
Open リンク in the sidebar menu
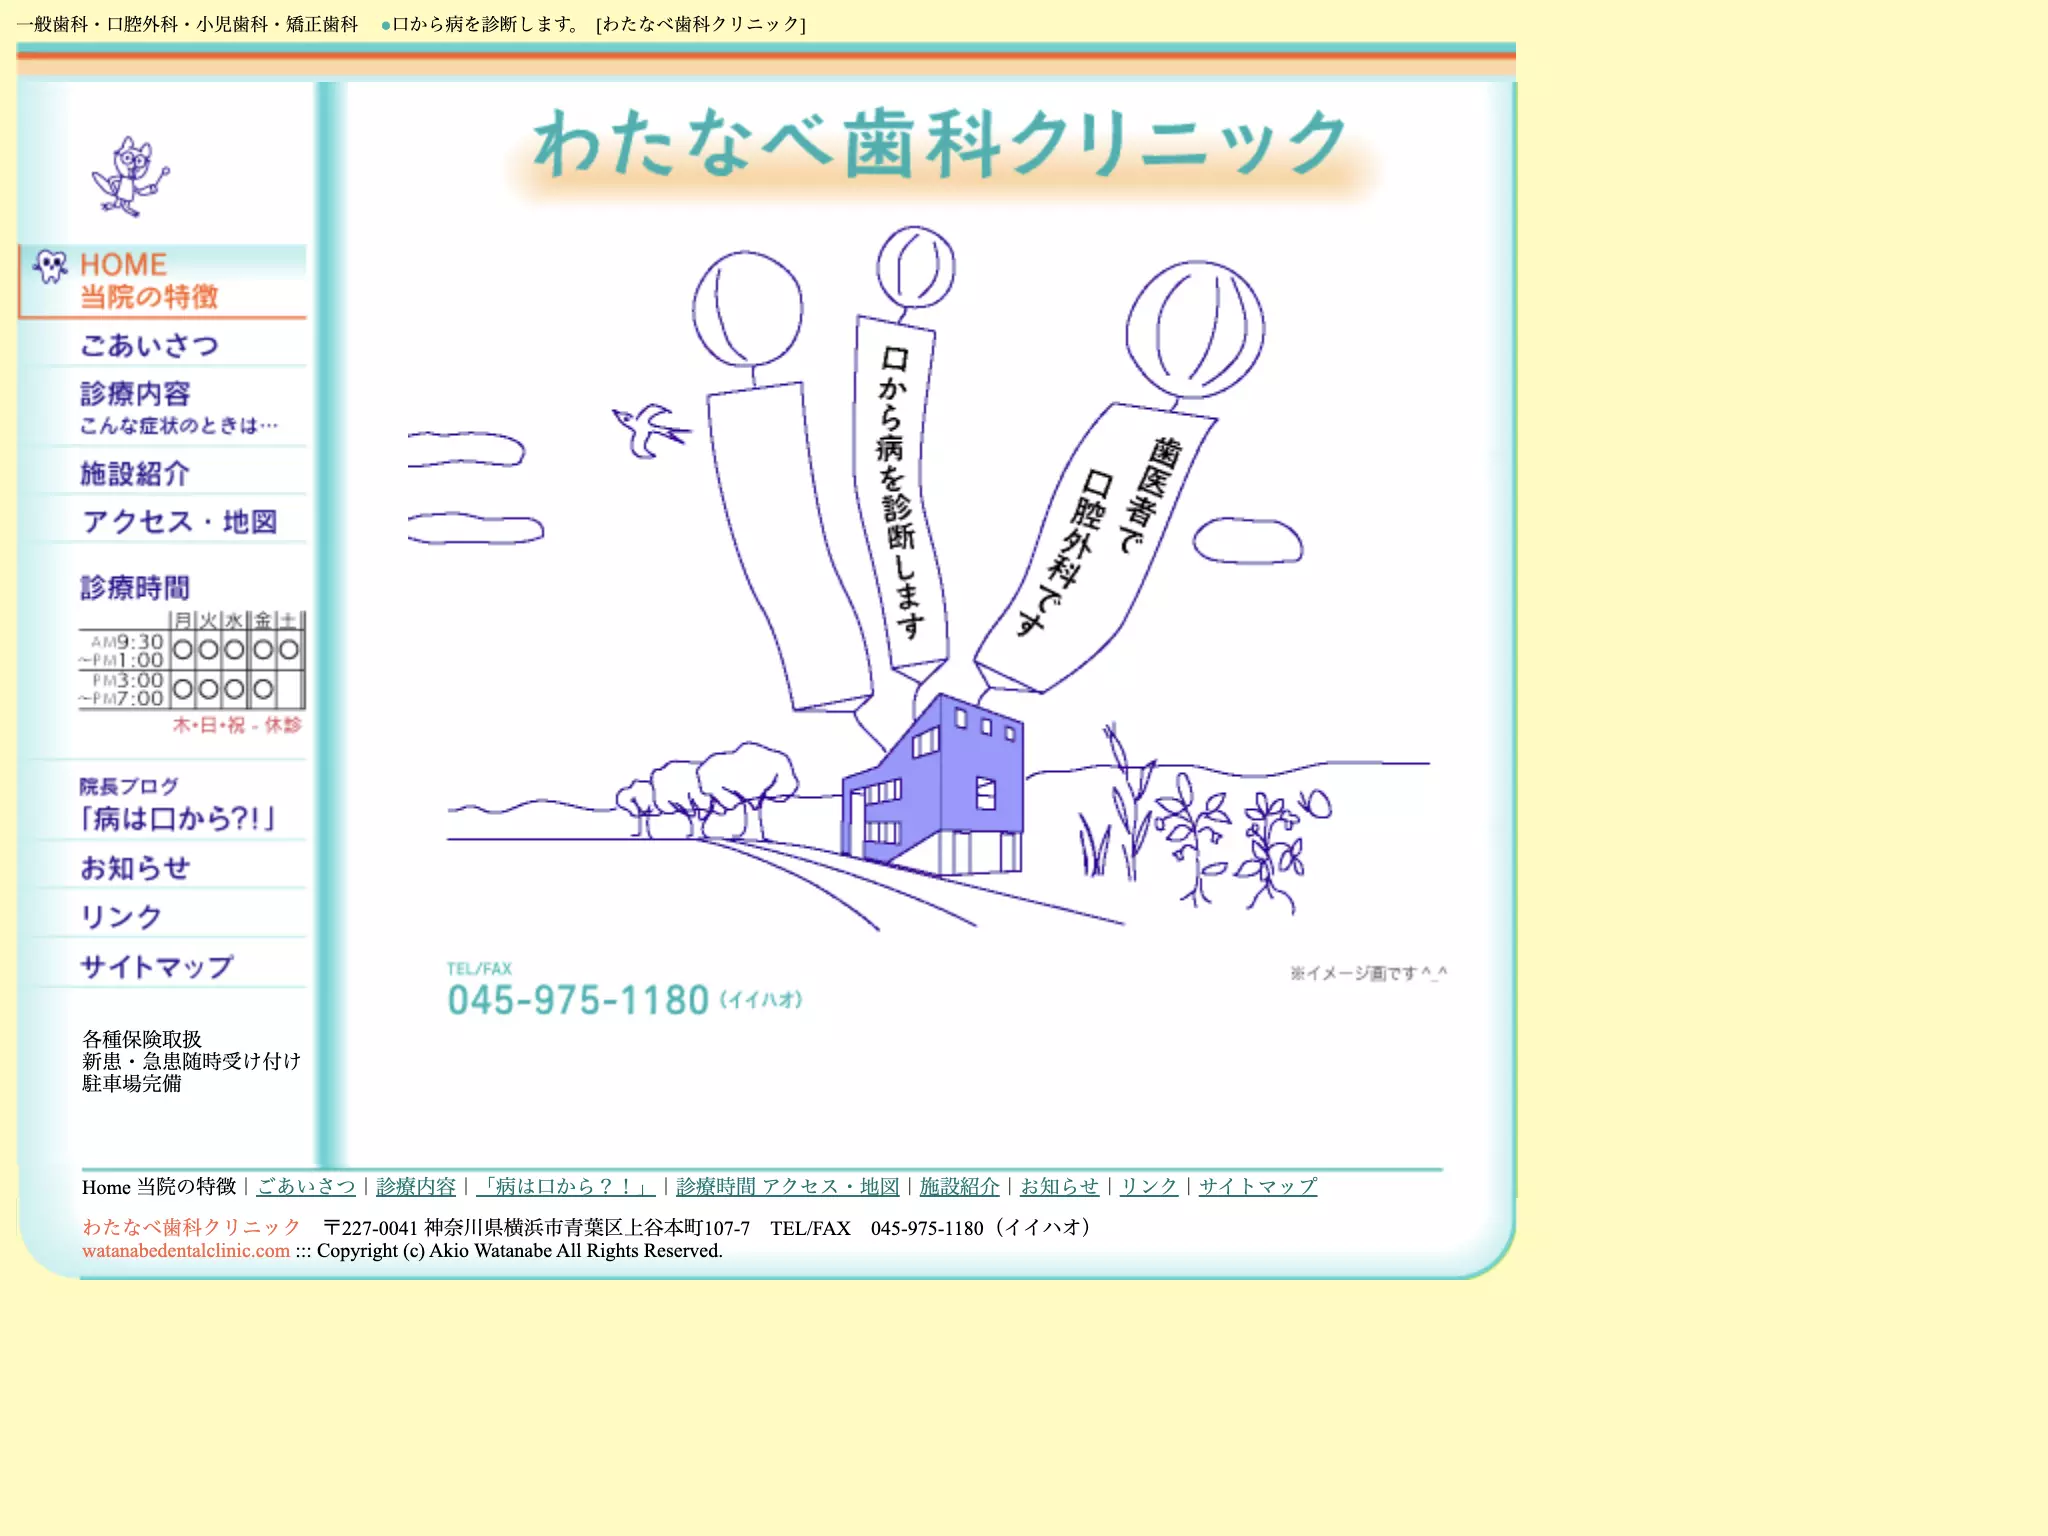click(121, 917)
